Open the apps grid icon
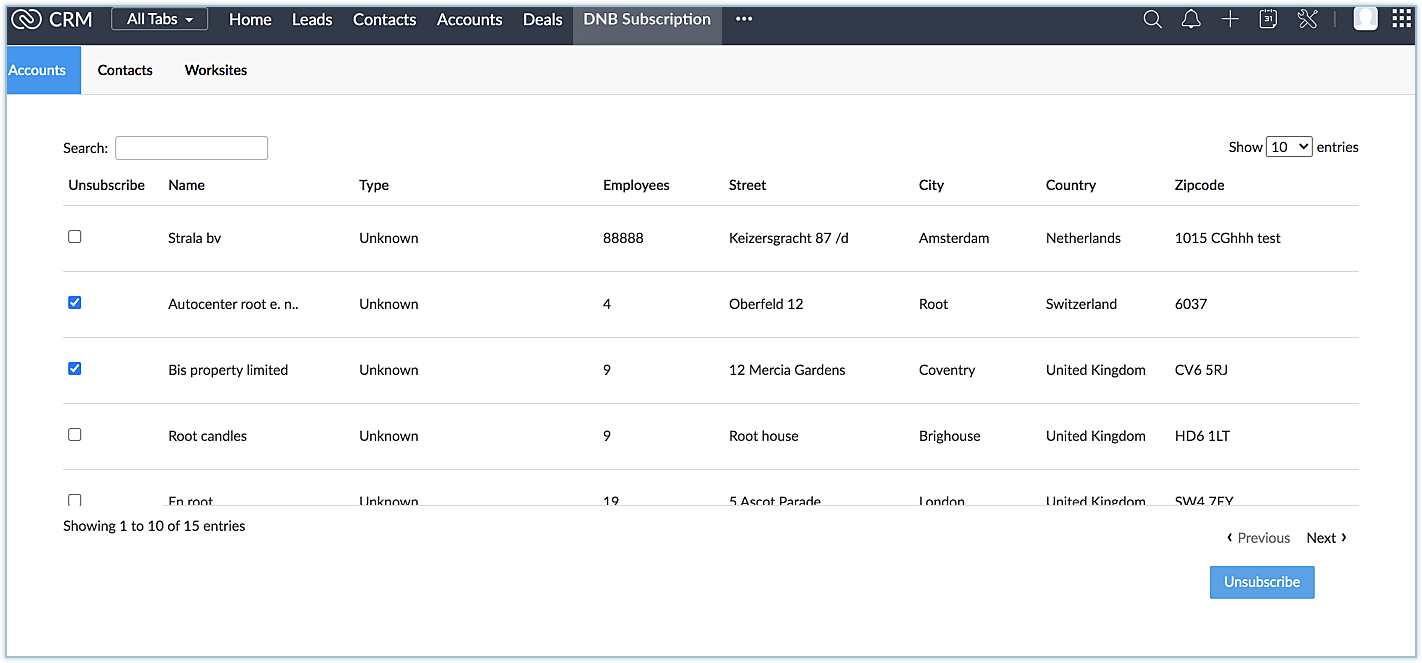This screenshot has width=1422, height=663. pos(1402,19)
